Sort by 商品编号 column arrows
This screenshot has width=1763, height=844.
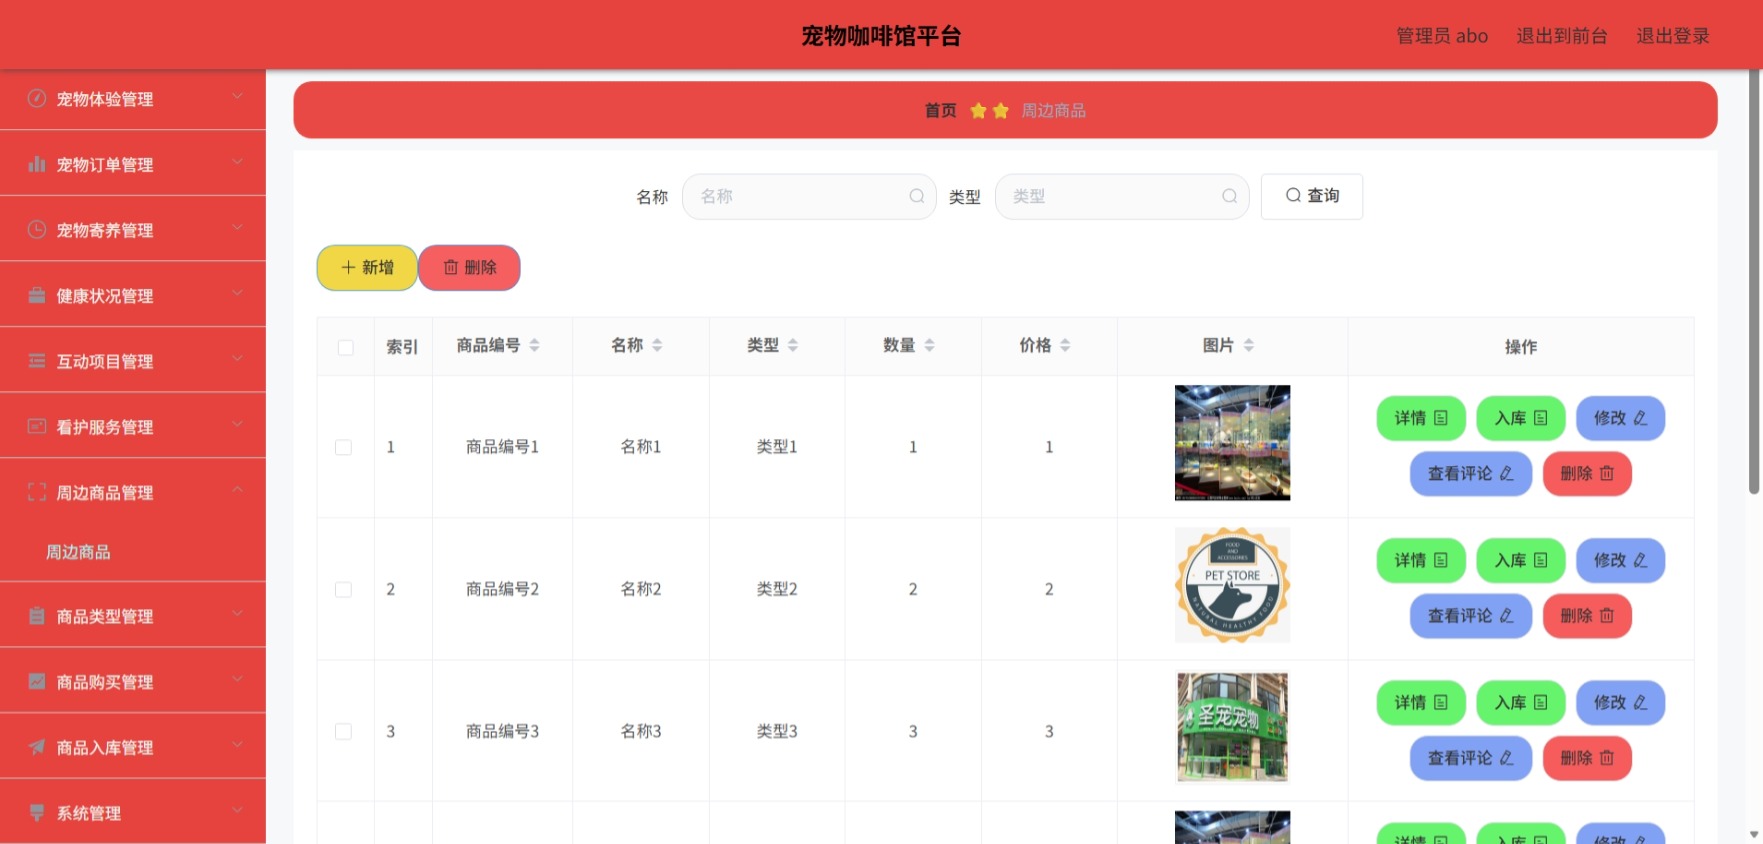pyautogui.click(x=534, y=345)
